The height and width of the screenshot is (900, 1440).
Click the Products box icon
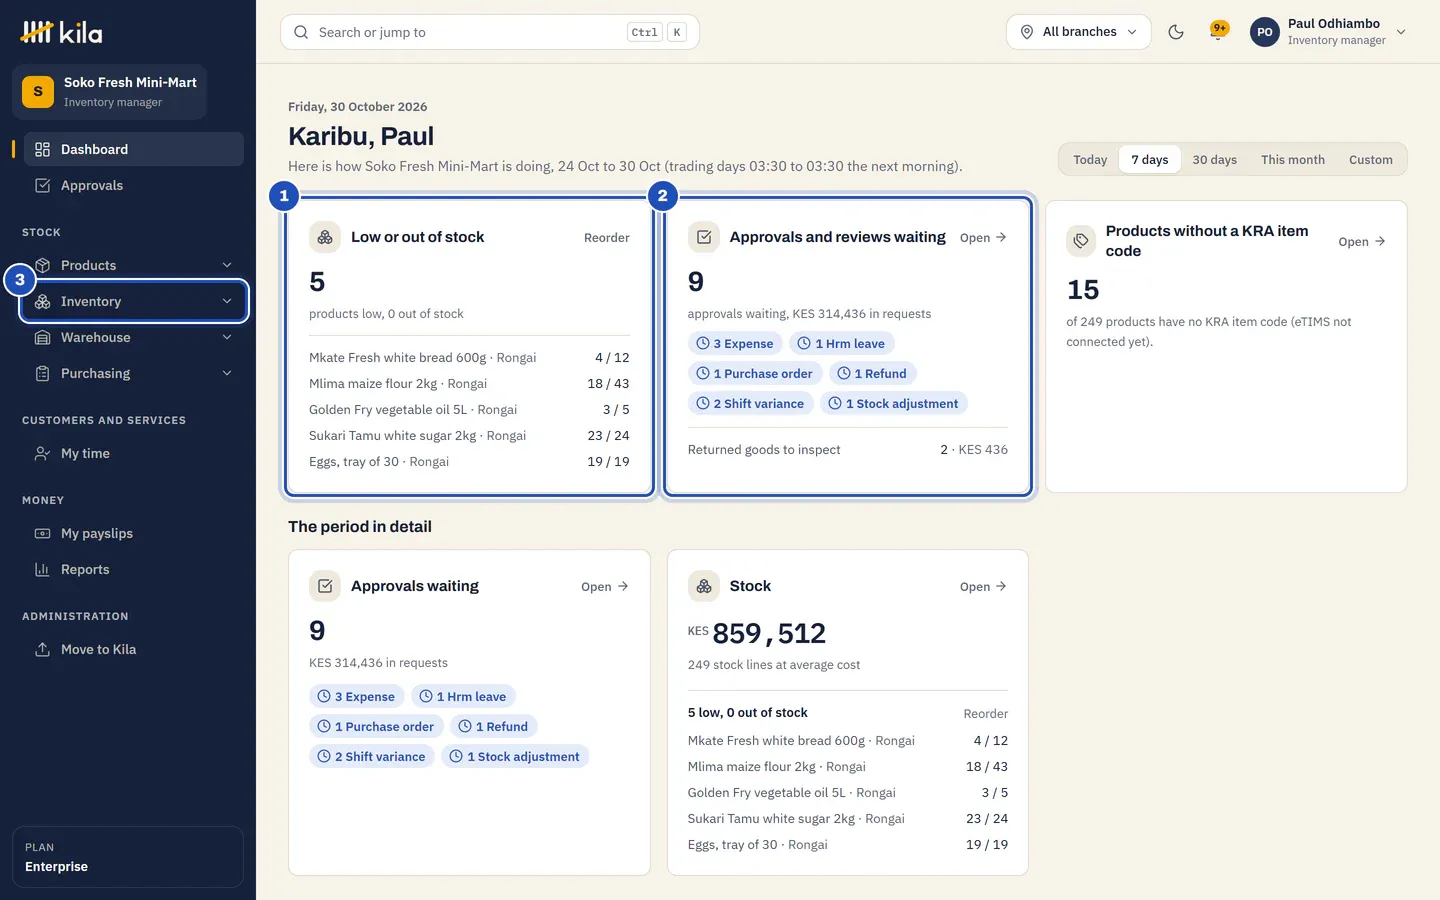click(42, 265)
